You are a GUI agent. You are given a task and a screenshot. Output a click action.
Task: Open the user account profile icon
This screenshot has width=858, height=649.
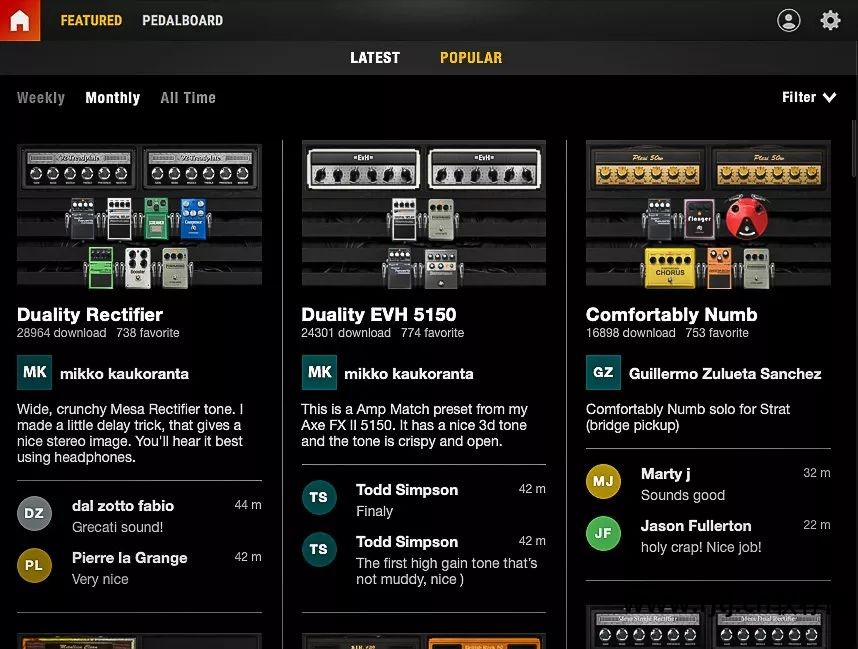[x=789, y=20]
